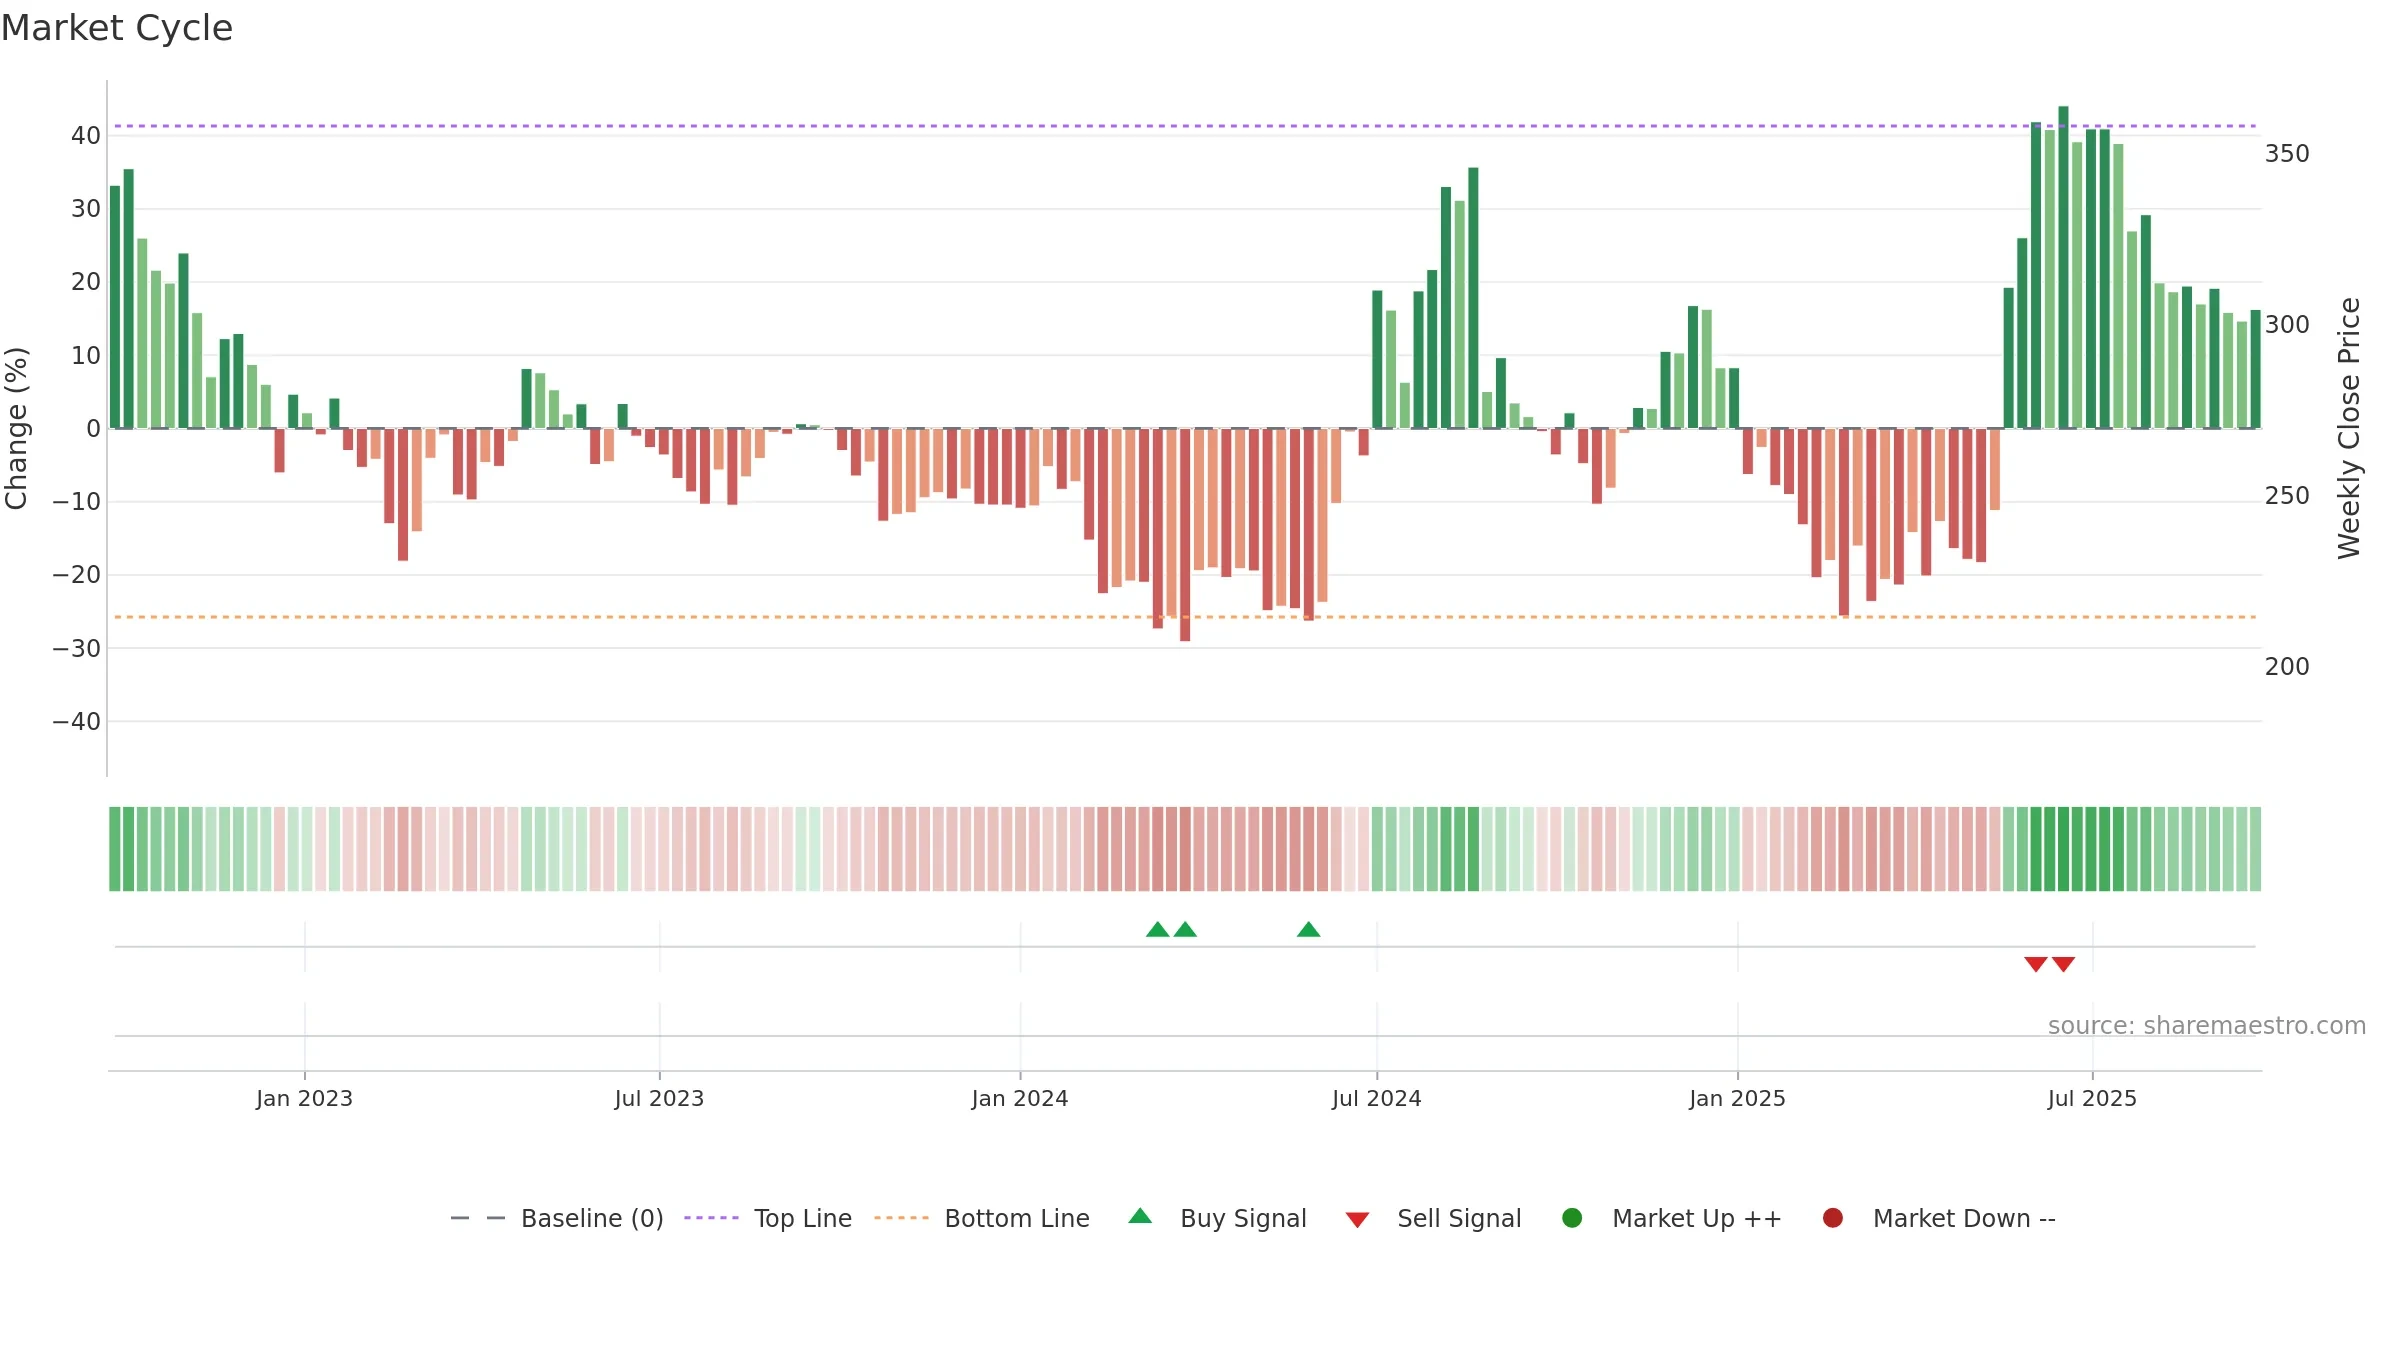Select the third buy signal before Jul 2024
Screen dimensions: 2400x1350
coord(1309,929)
